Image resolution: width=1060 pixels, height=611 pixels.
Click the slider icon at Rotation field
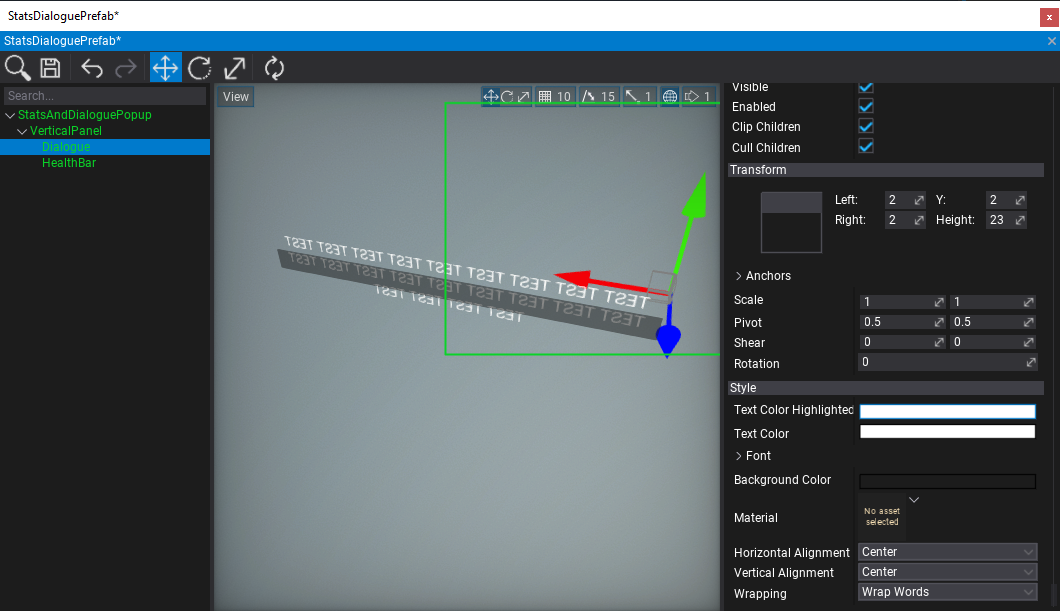click(1031, 363)
